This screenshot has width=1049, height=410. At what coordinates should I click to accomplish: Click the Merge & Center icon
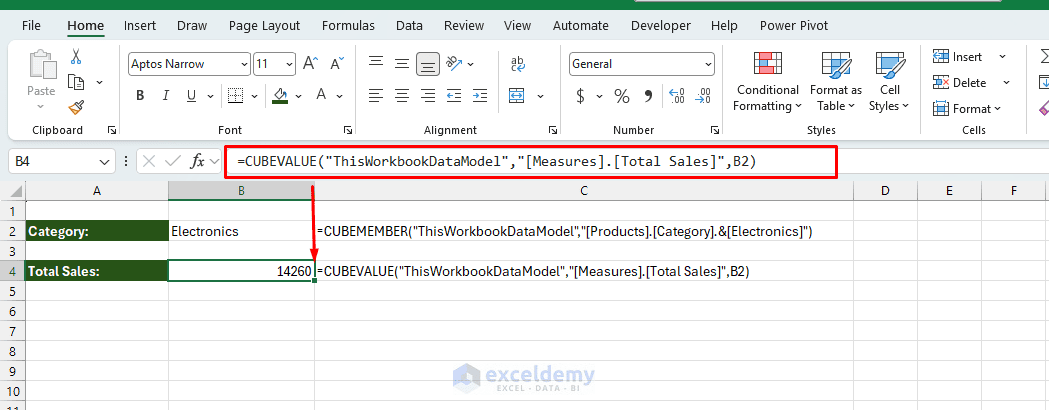coord(516,95)
